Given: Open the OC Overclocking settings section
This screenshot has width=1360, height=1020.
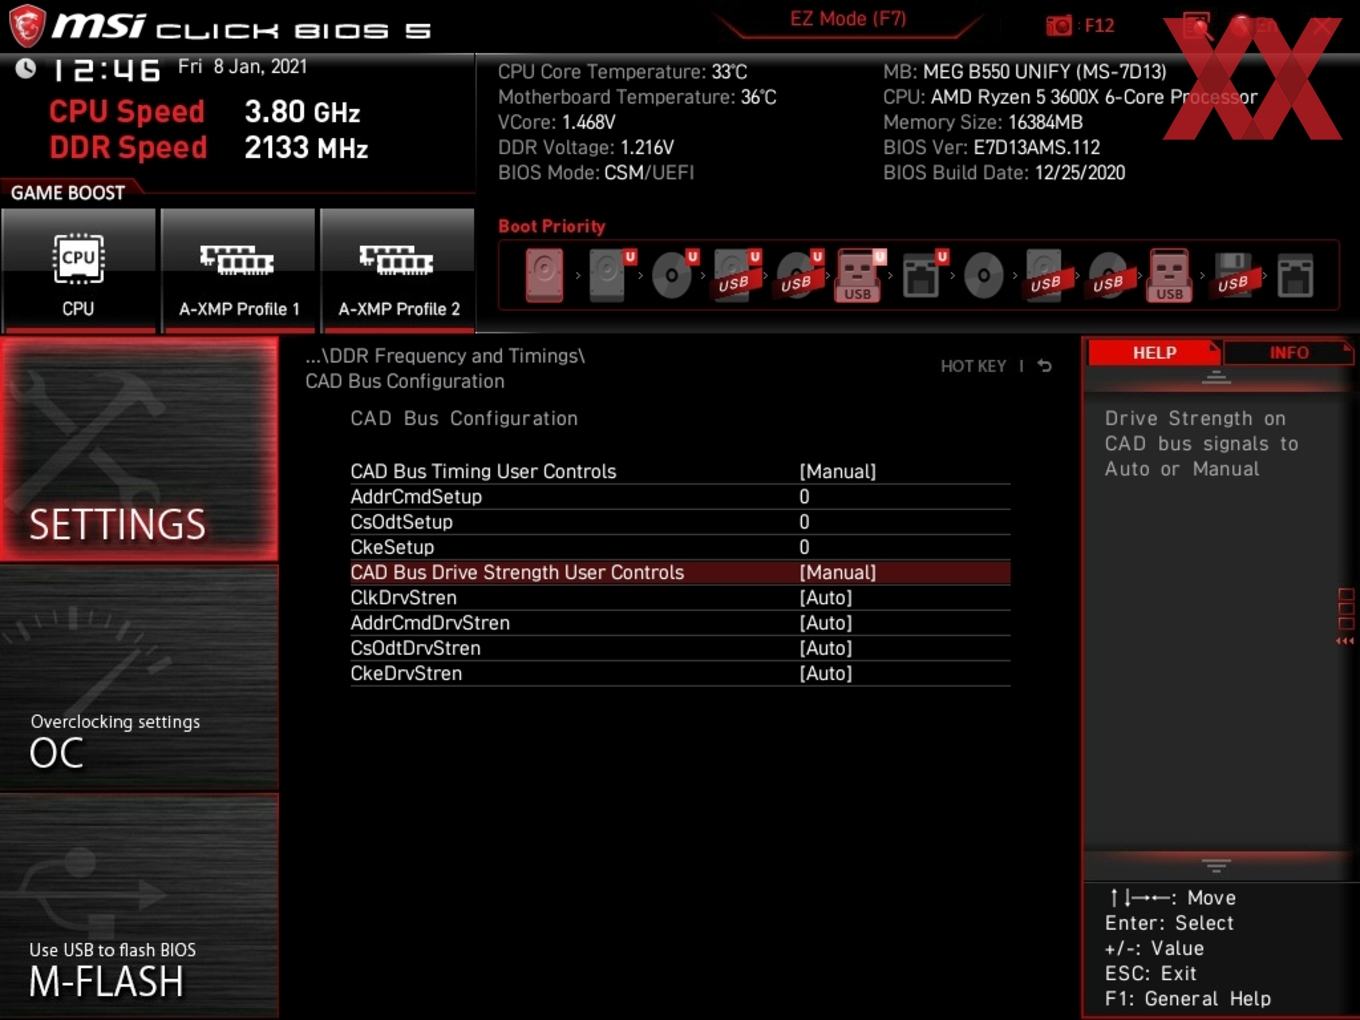Looking at the screenshot, I should coord(139,678).
